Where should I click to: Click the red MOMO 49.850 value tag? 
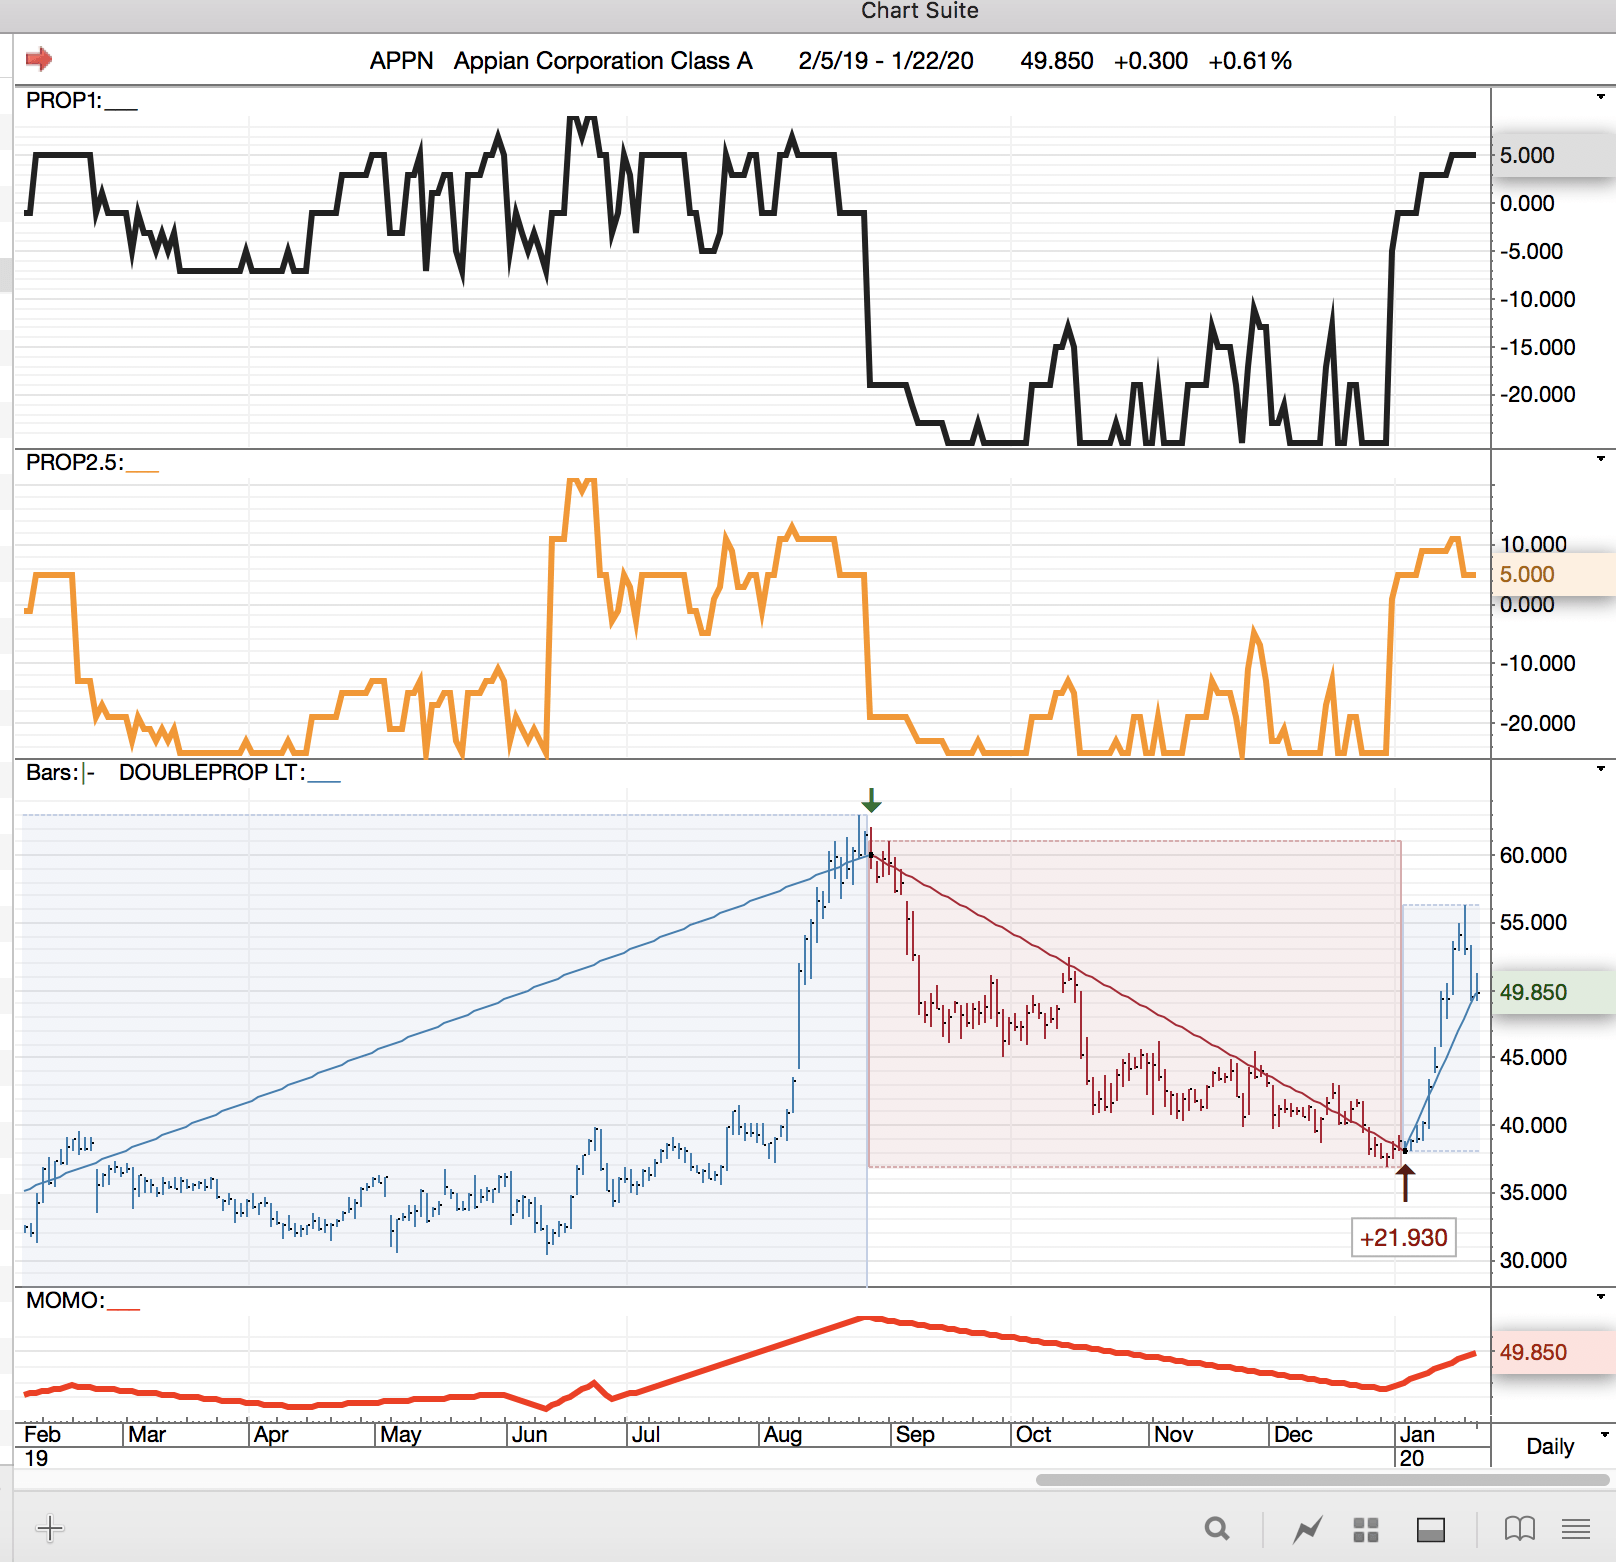[1553, 1352]
